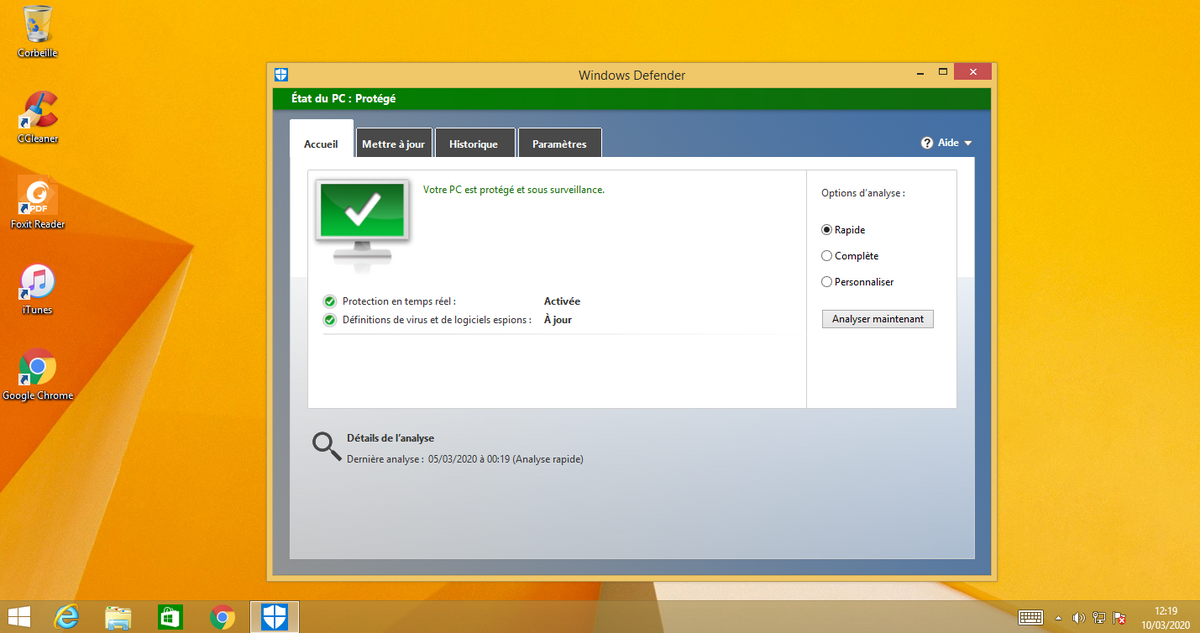Click the Aide question mark icon

[x=927, y=143]
